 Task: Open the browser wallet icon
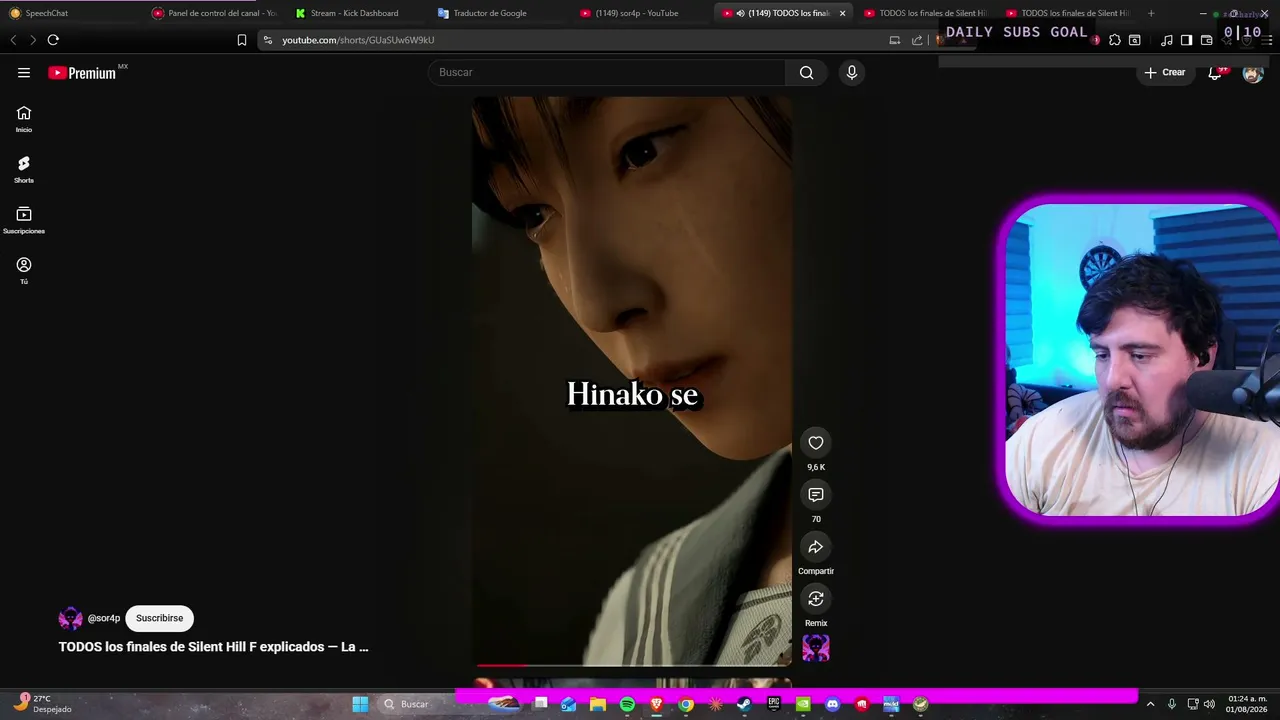click(x=1206, y=40)
